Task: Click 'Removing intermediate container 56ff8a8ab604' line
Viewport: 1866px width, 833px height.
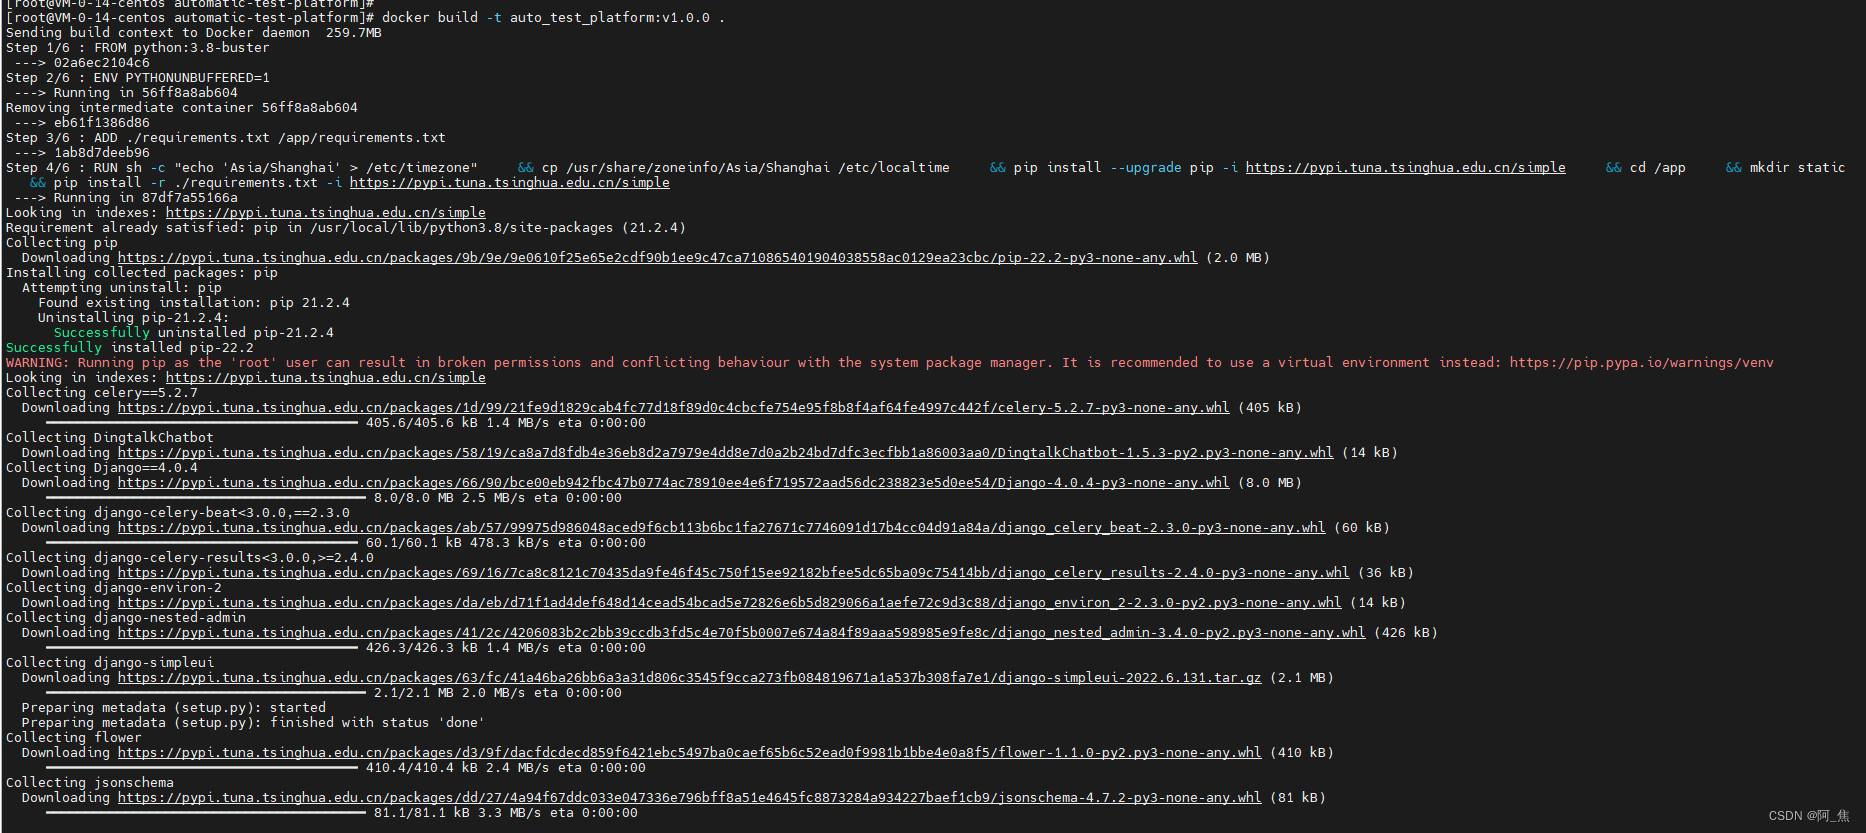Action: click(181, 108)
